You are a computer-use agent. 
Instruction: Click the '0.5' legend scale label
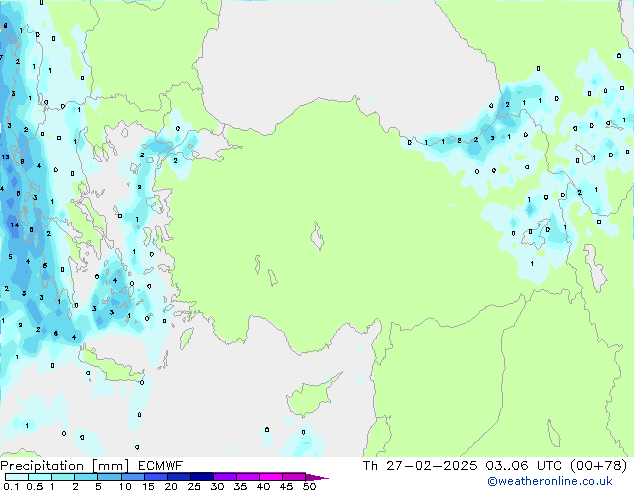click(35, 486)
